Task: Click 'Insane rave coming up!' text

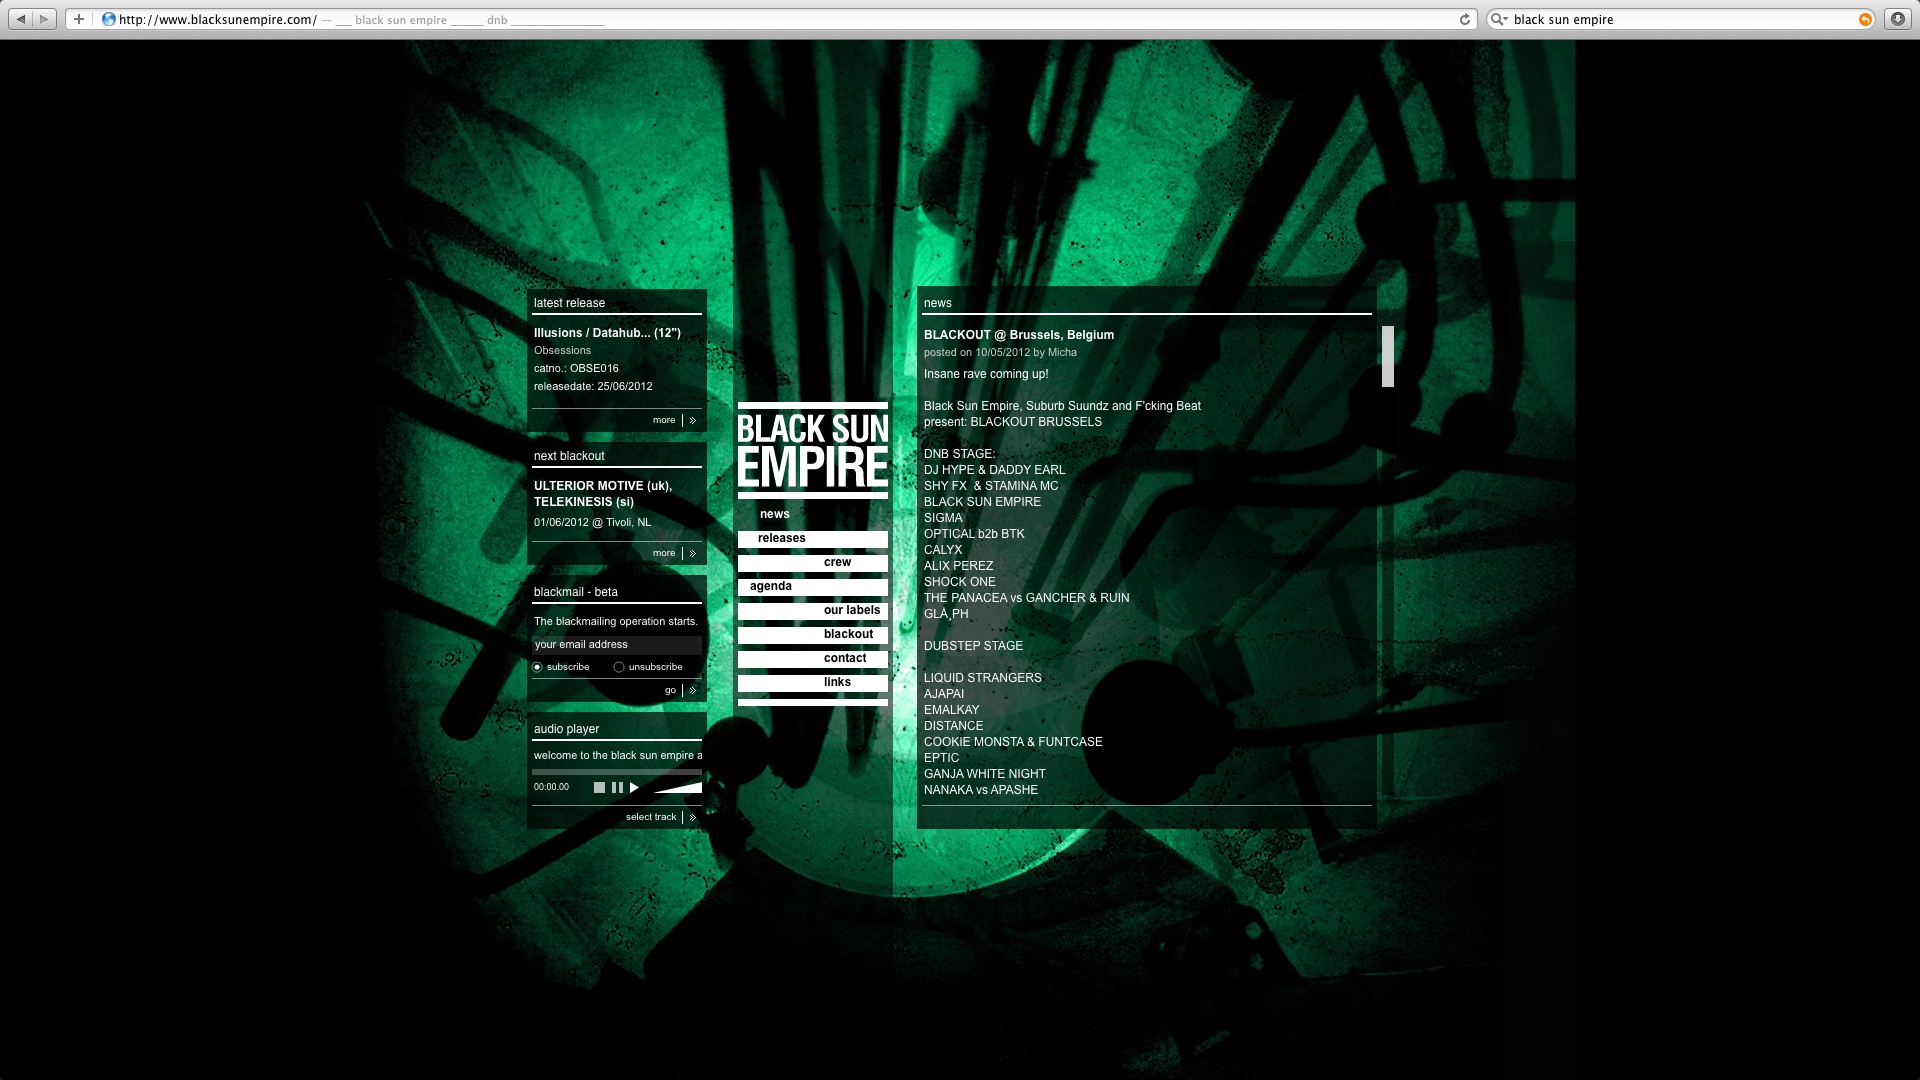Action: (986, 374)
